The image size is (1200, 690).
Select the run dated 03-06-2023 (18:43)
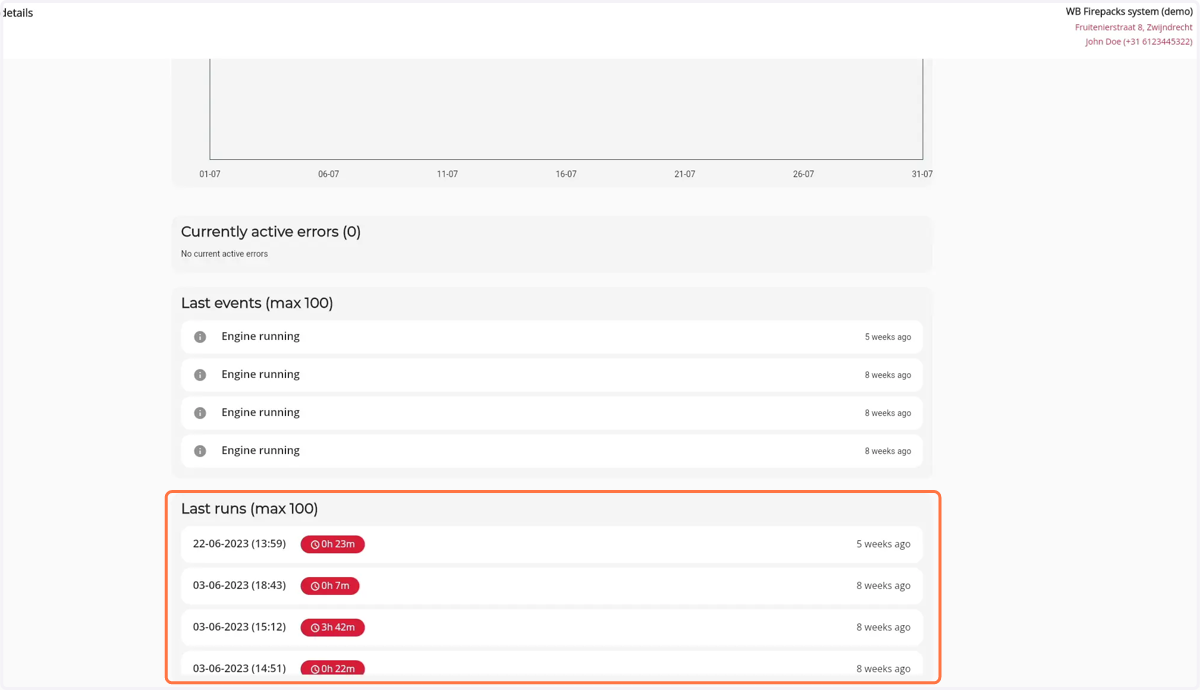coord(552,586)
